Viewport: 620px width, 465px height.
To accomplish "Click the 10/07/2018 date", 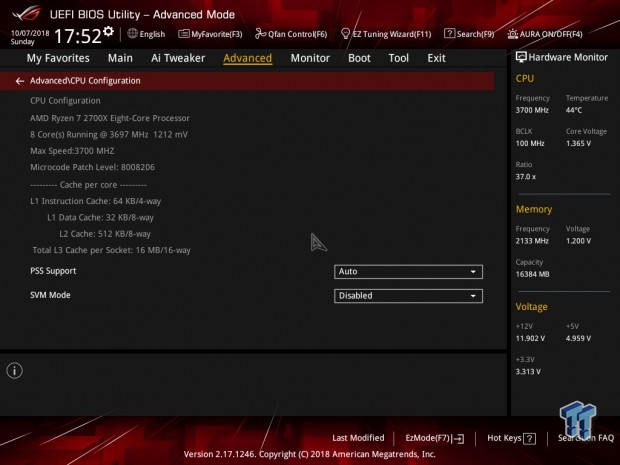I will (30, 33).
